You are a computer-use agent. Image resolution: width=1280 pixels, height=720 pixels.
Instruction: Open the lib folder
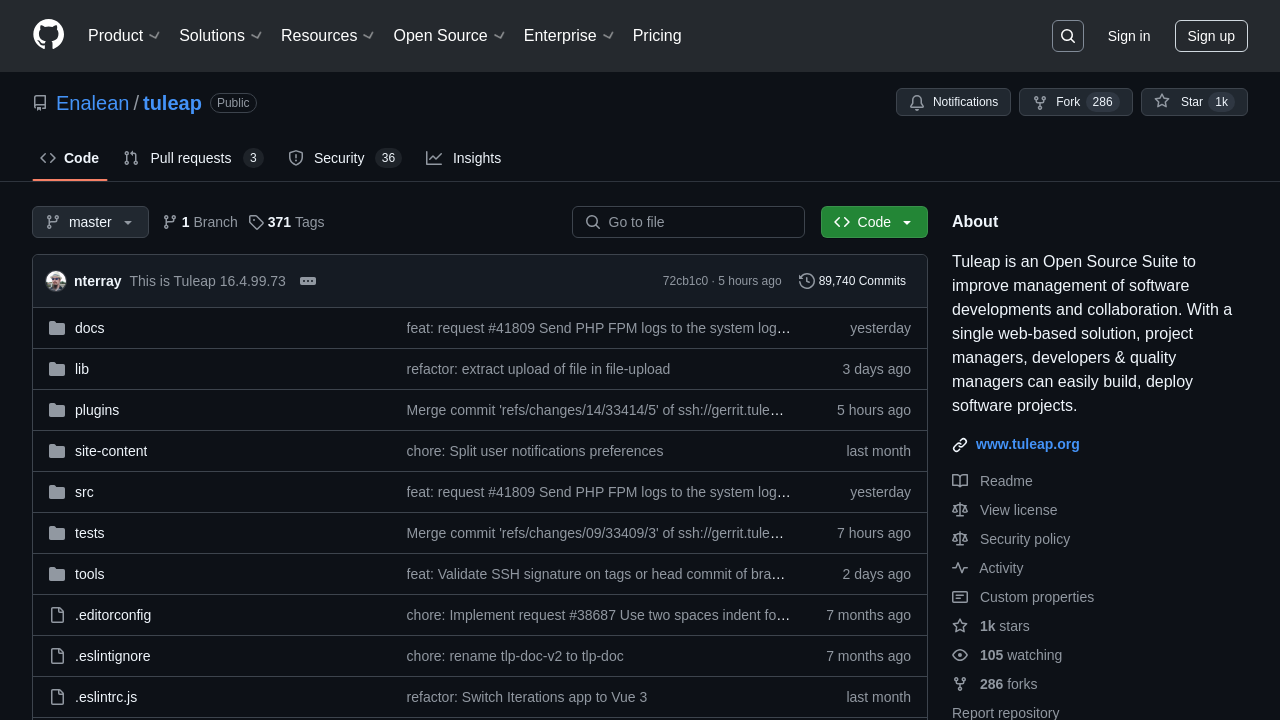coord(82,369)
